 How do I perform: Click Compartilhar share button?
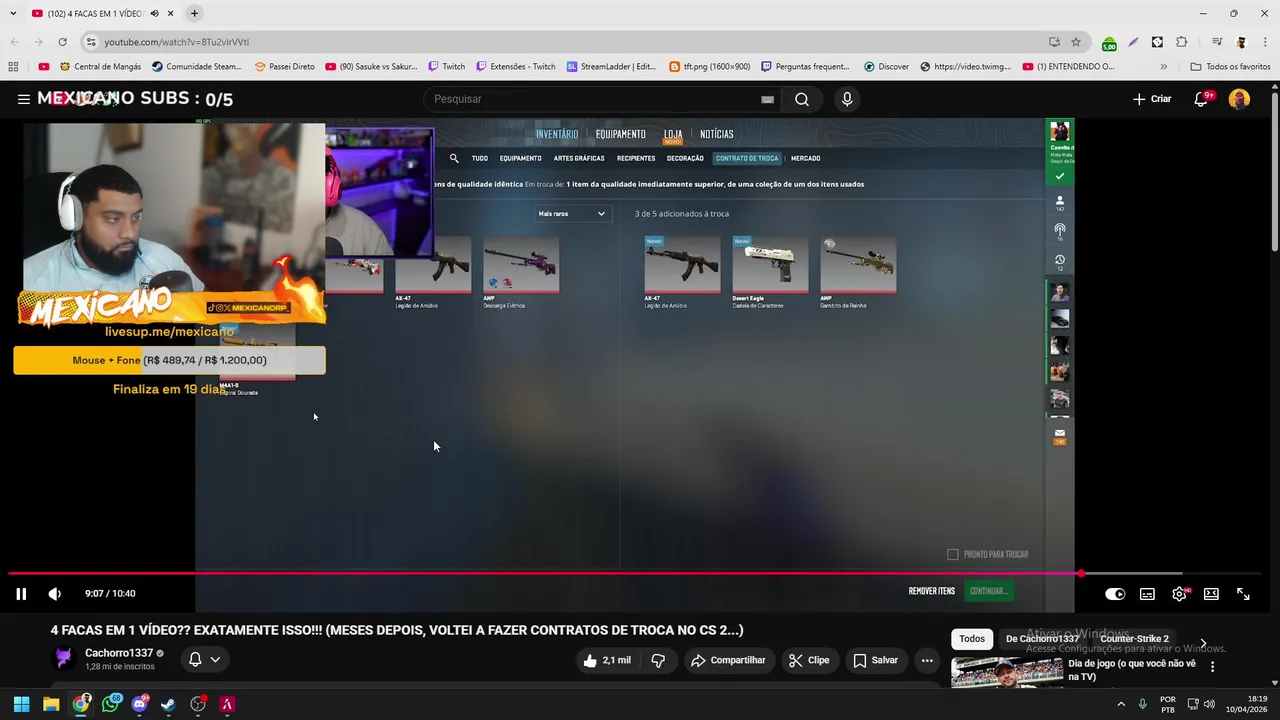click(728, 660)
